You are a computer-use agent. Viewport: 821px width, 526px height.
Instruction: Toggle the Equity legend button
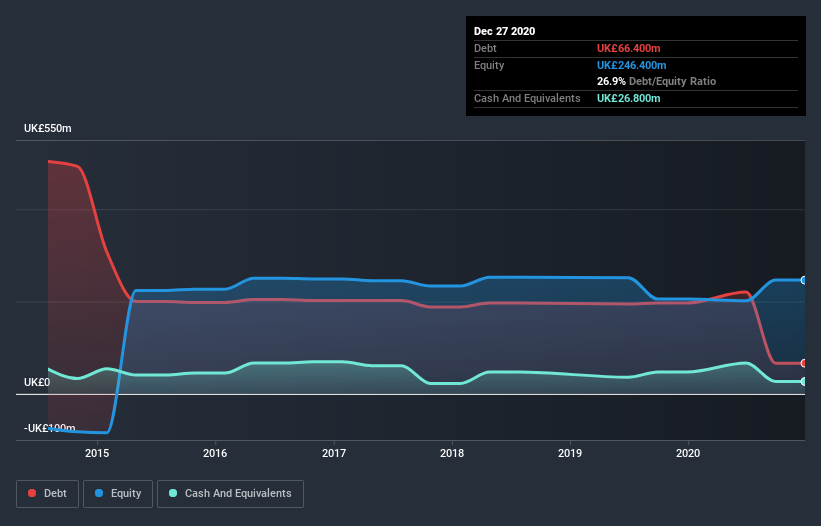tap(118, 494)
